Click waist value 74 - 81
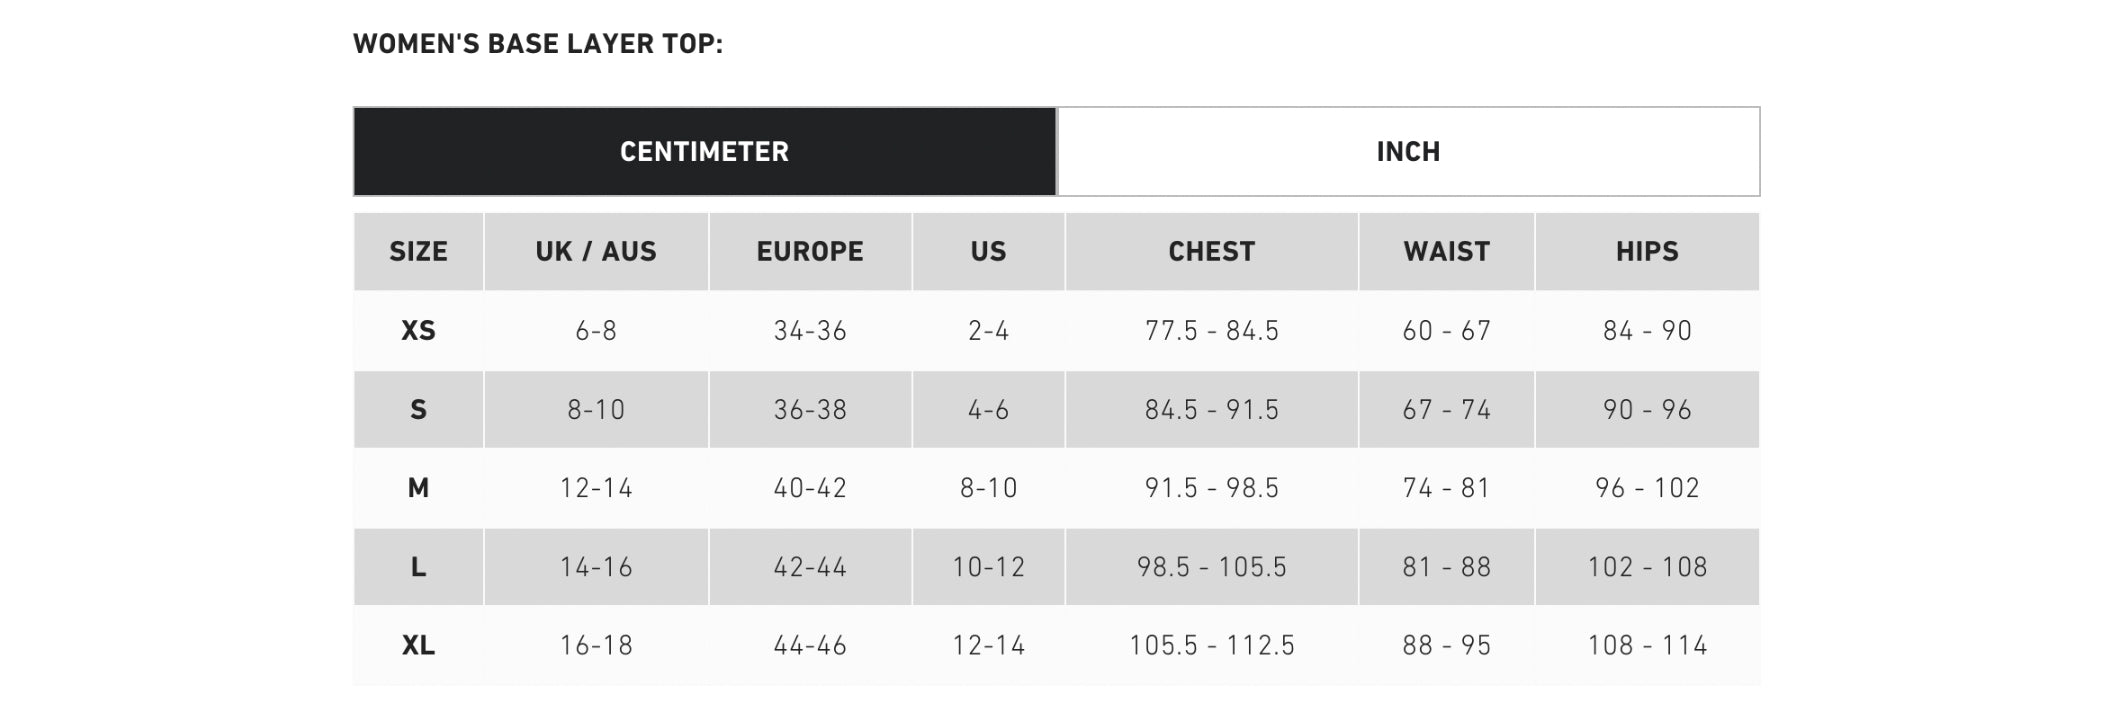2116x706 pixels. pyautogui.click(x=1446, y=488)
